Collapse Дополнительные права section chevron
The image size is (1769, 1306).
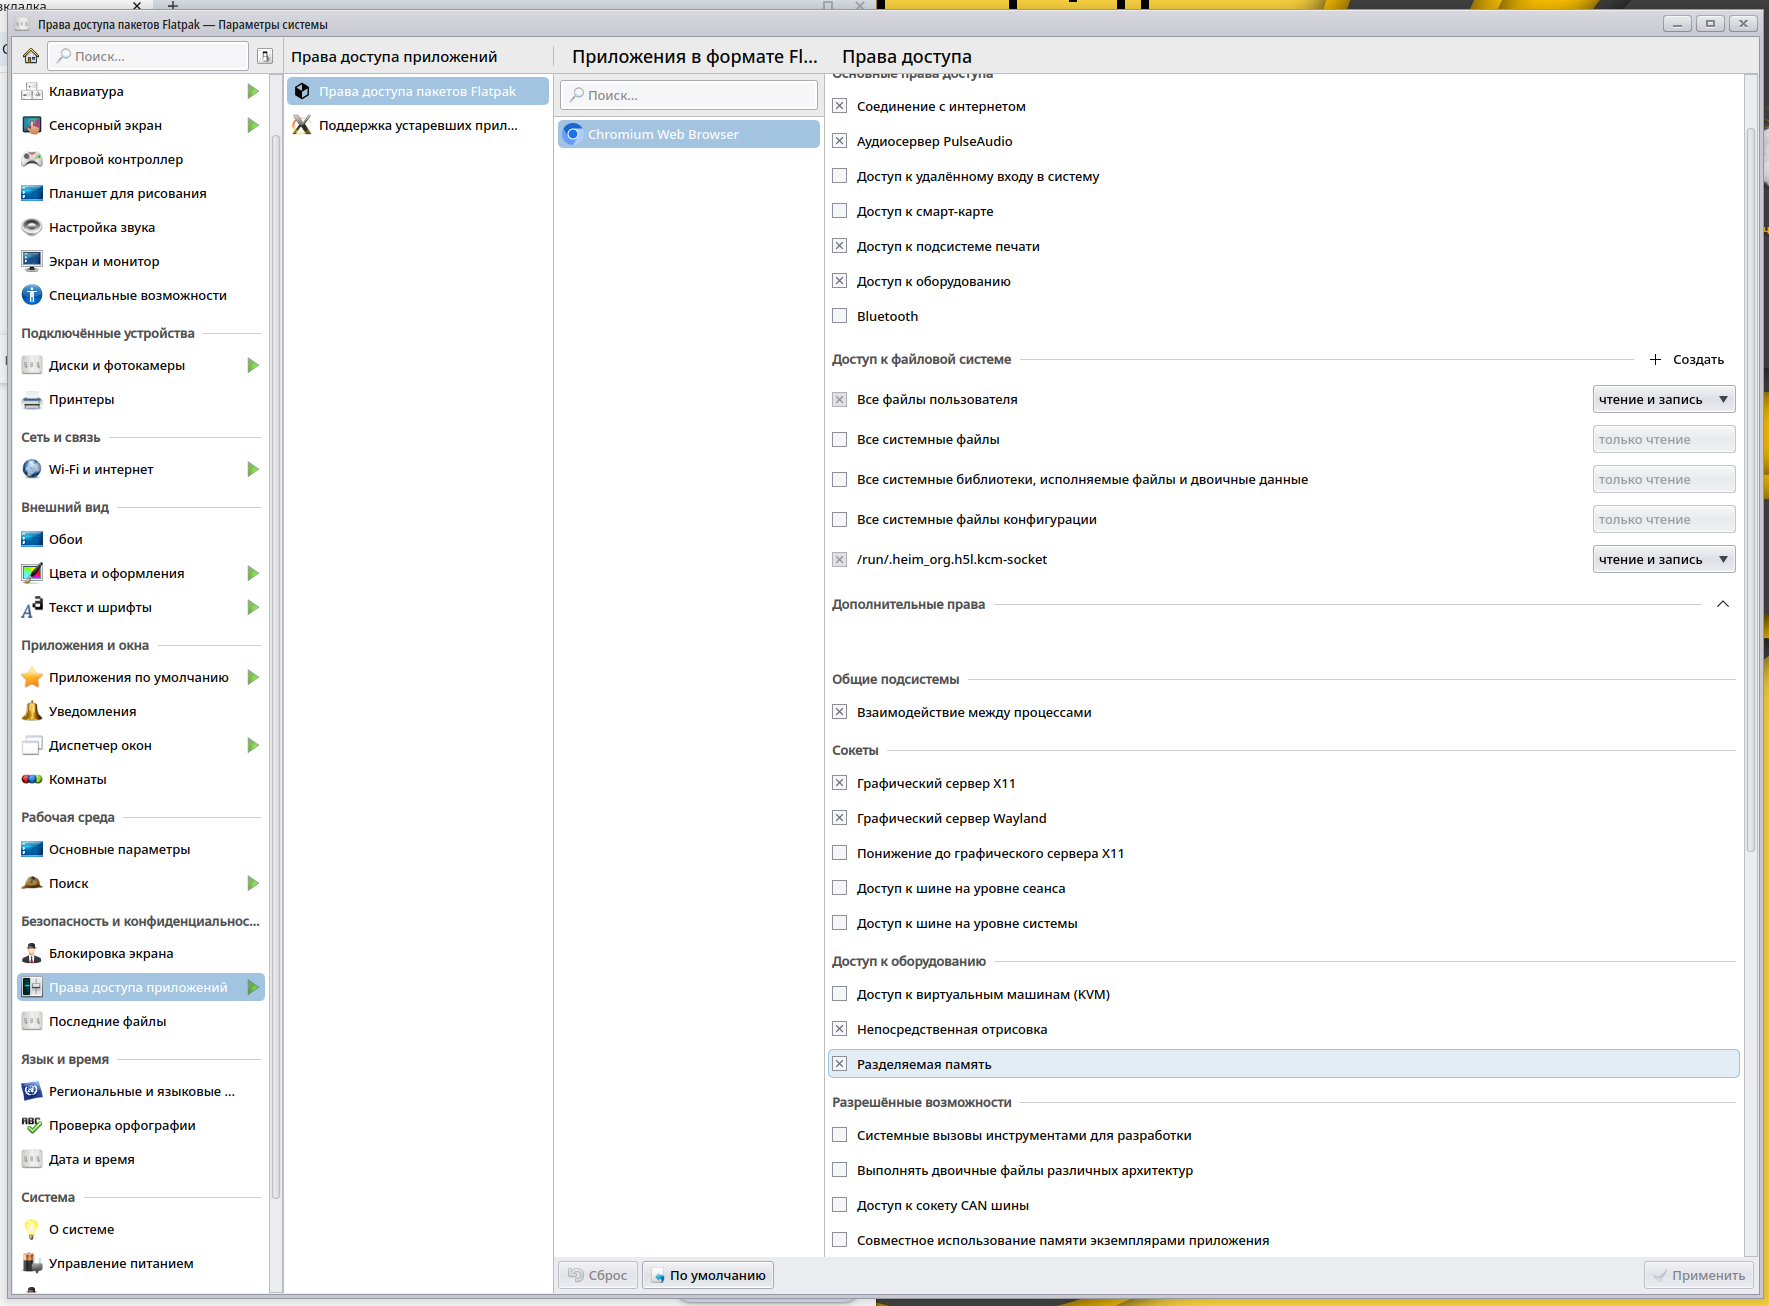tap(1723, 604)
